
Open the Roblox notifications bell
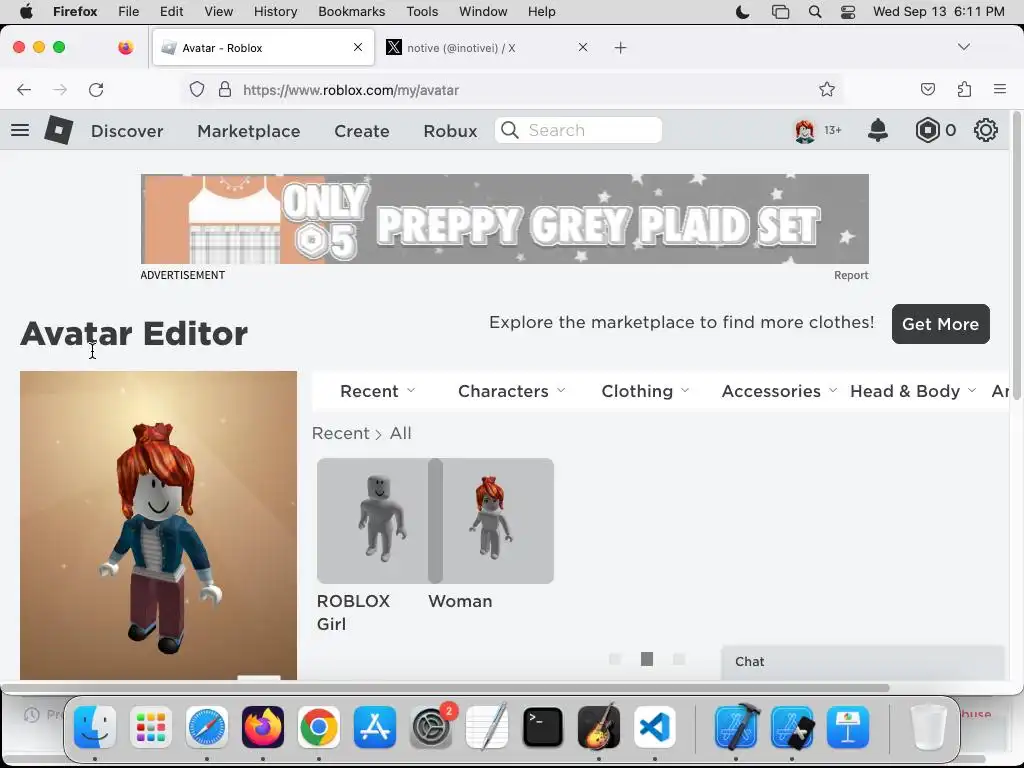pos(878,130)
